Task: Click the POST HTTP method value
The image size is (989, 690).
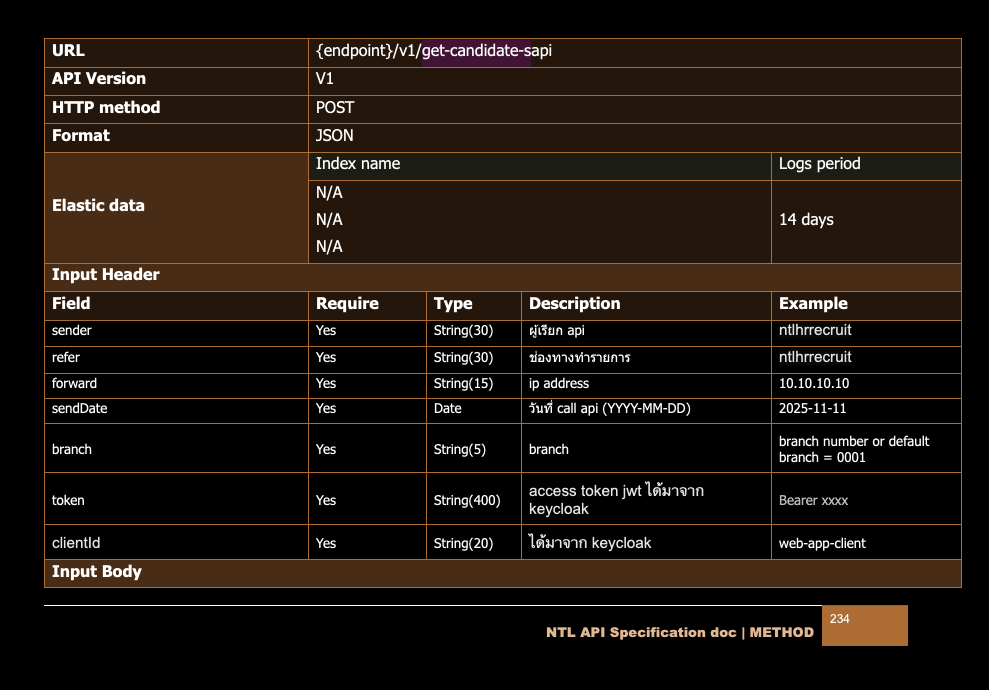Action: pos(335,107)
